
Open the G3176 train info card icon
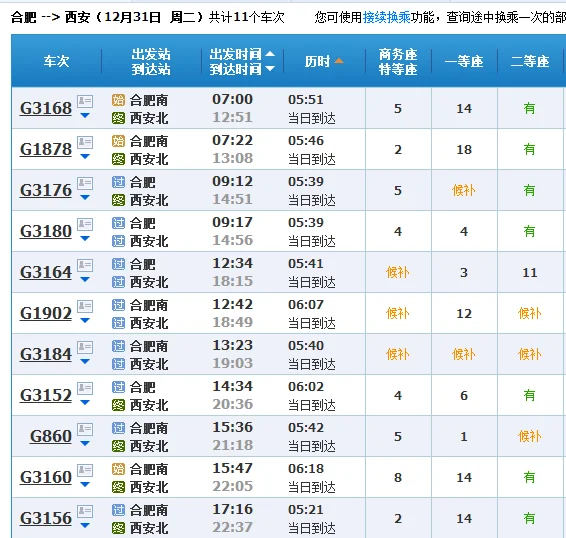pyautogui.click(x=85, y=183)
